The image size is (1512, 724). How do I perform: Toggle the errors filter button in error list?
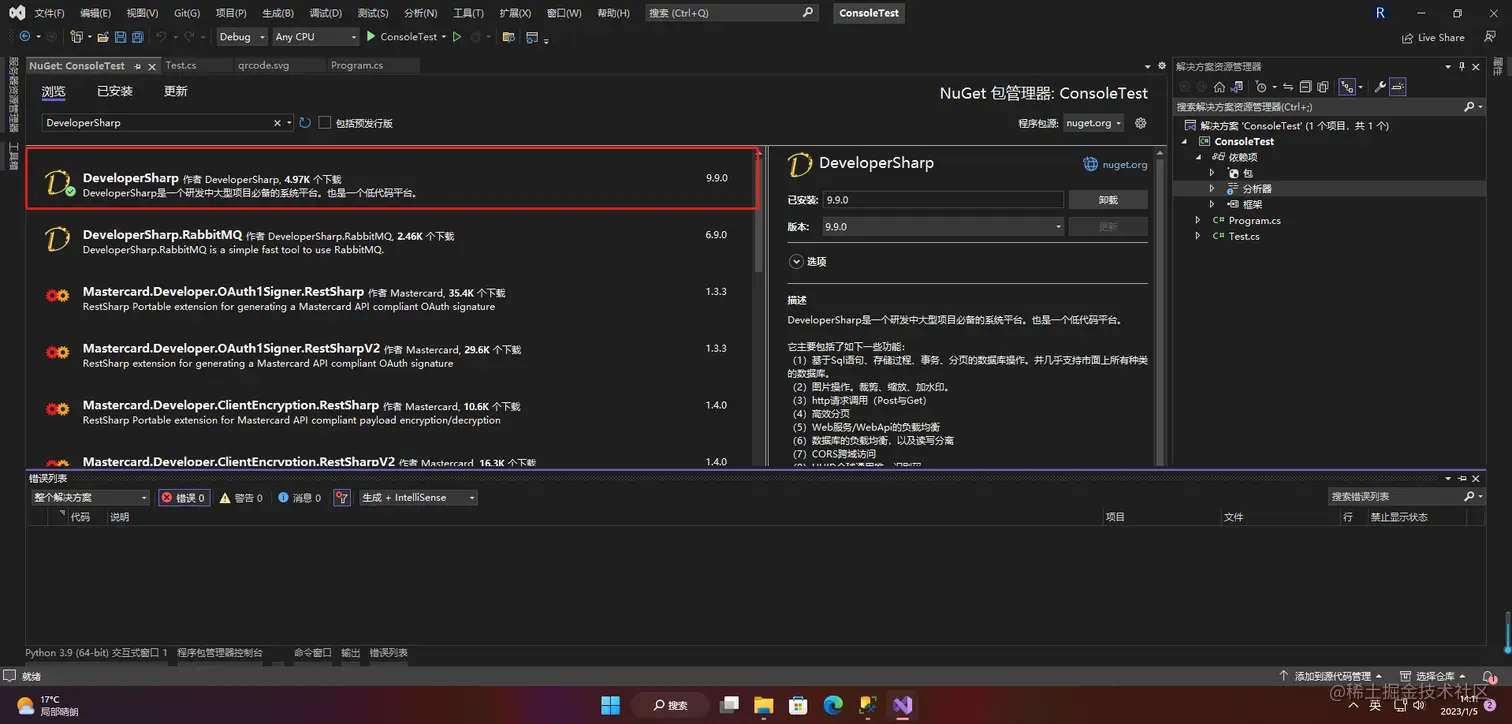[184, 497]
